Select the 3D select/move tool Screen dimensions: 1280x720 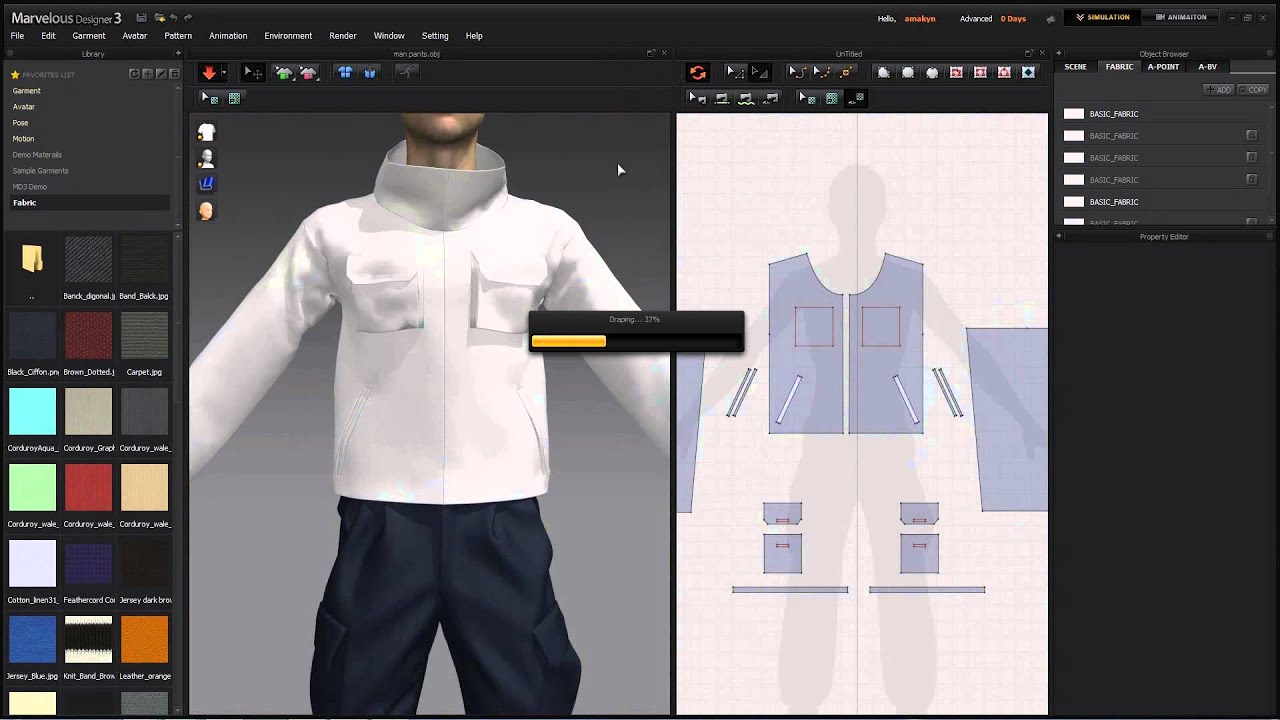click(254, 73)
